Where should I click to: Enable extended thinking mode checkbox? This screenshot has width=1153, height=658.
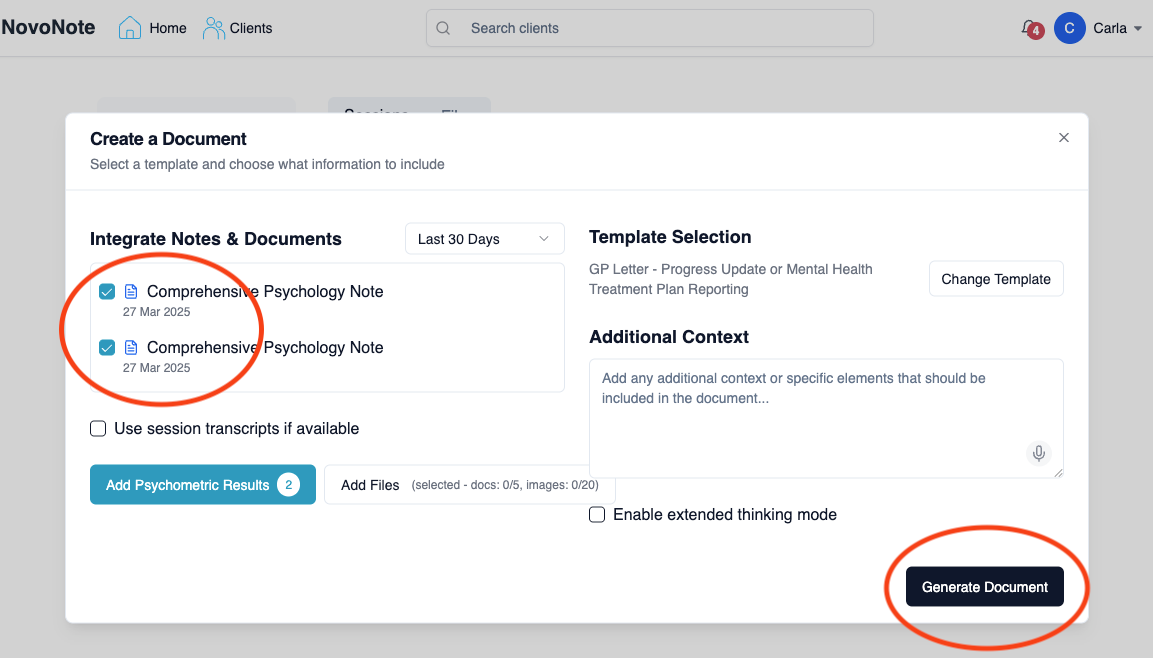point(597,515)
